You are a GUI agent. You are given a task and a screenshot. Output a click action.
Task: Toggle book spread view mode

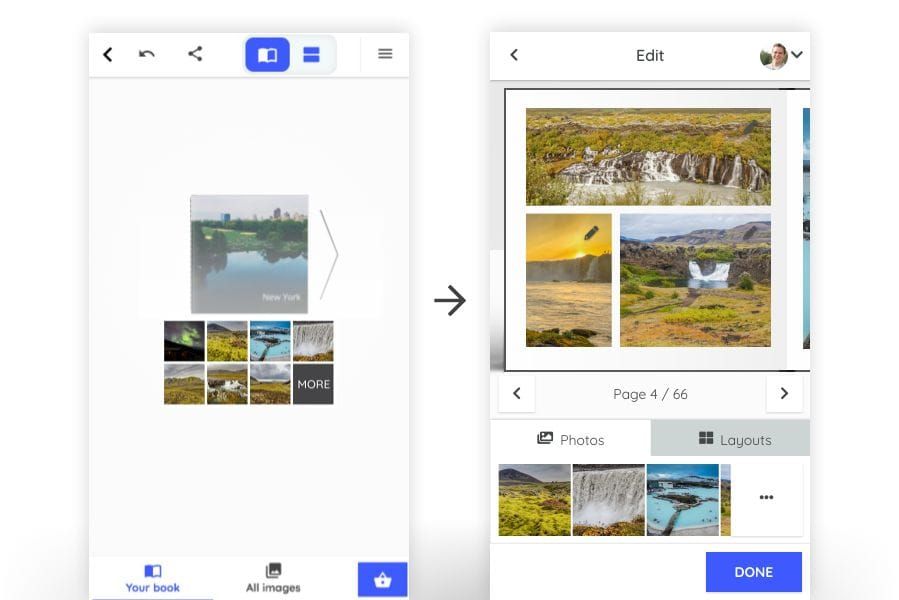268,55
